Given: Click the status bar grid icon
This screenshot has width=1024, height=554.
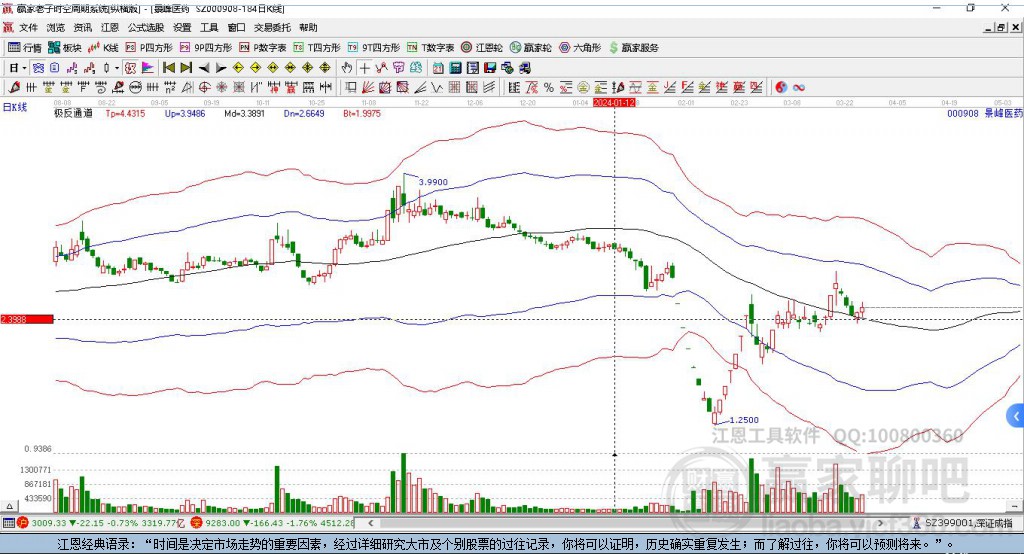Looking at the screenshot, I should [x=8, y=523].
